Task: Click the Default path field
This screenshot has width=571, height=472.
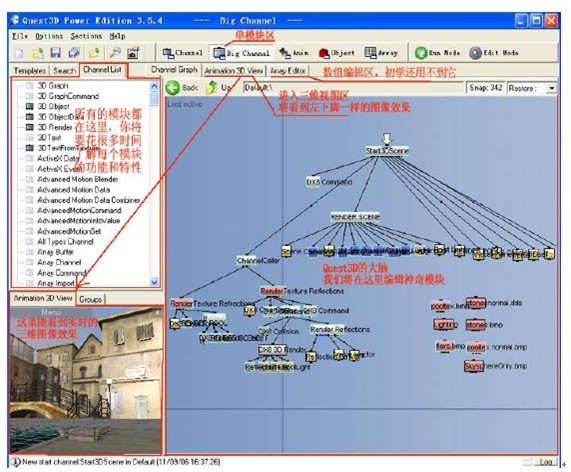Action: [353, 88]
